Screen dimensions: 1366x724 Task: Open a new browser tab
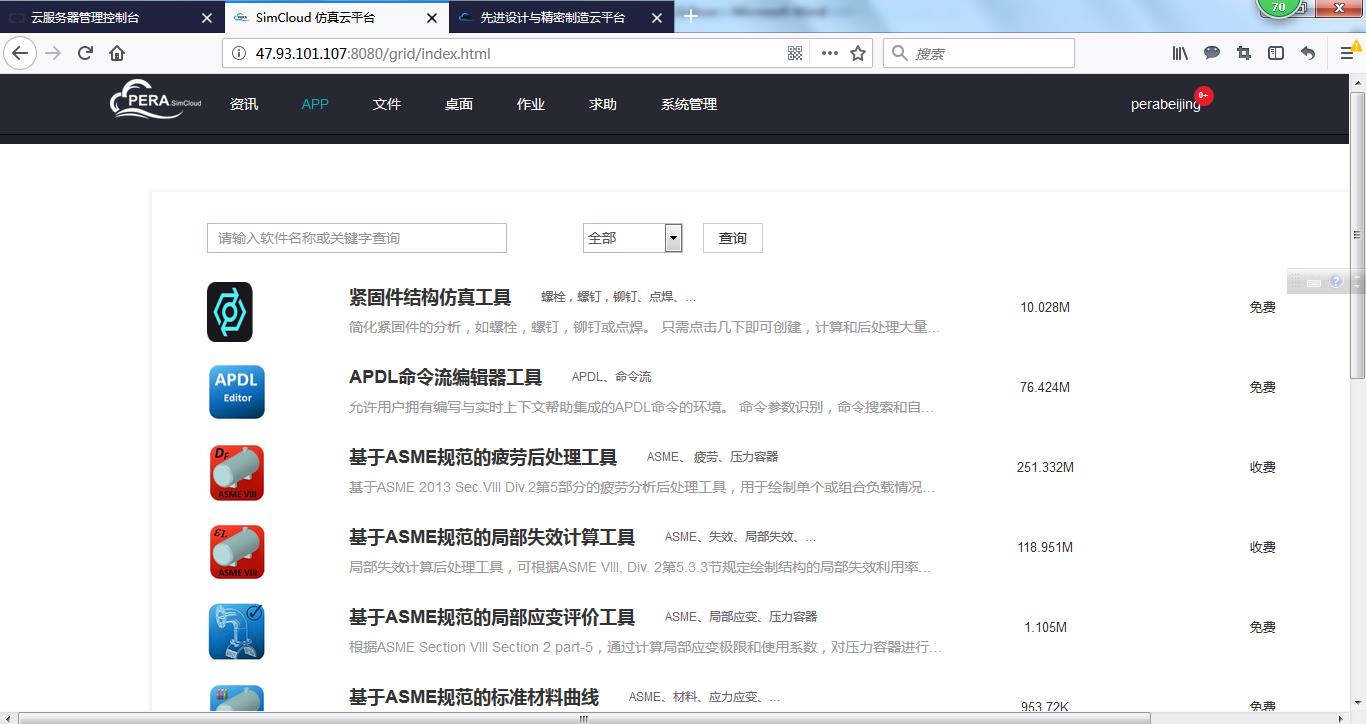691,16
